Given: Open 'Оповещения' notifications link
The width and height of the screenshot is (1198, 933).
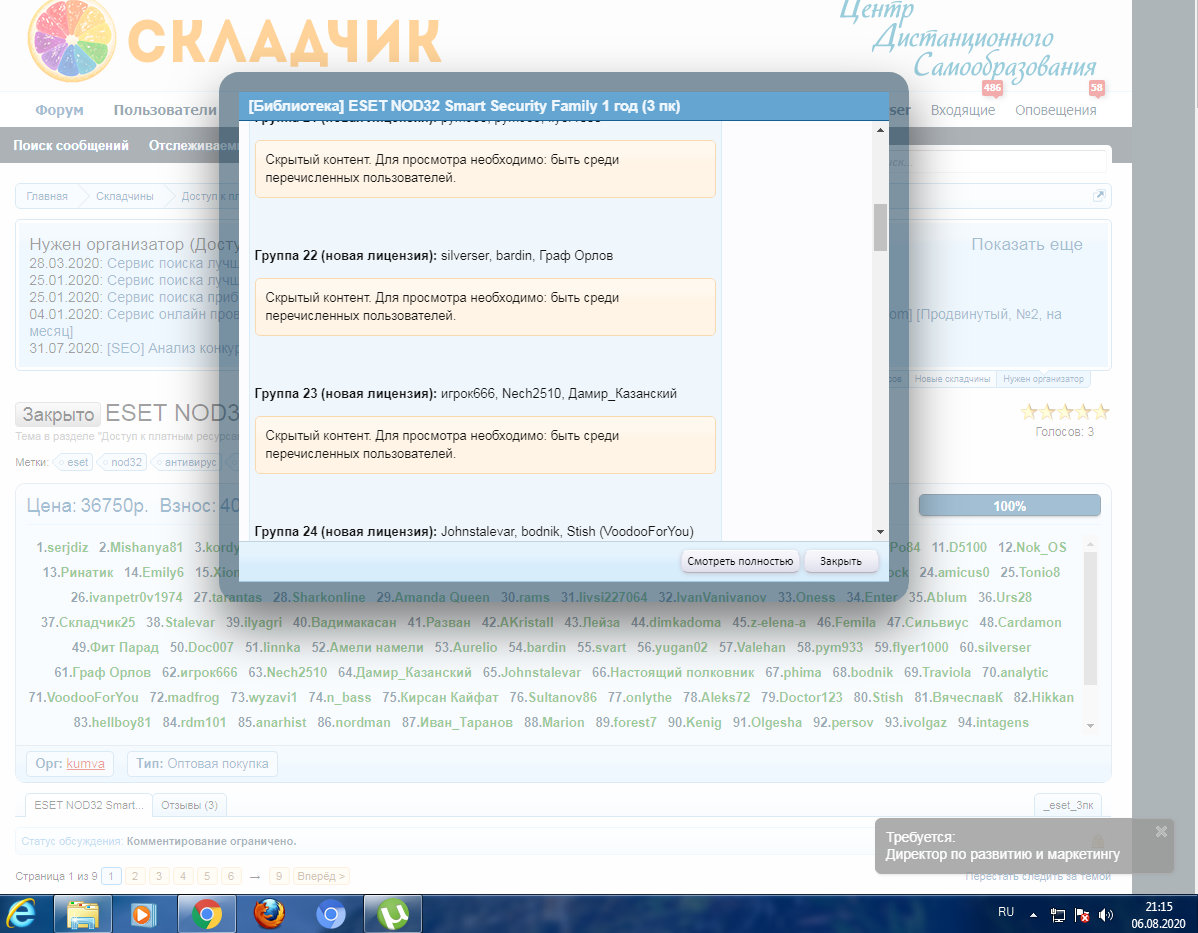Looking at the screenshot, I should pyautogui.click(x=1055, y=110).
